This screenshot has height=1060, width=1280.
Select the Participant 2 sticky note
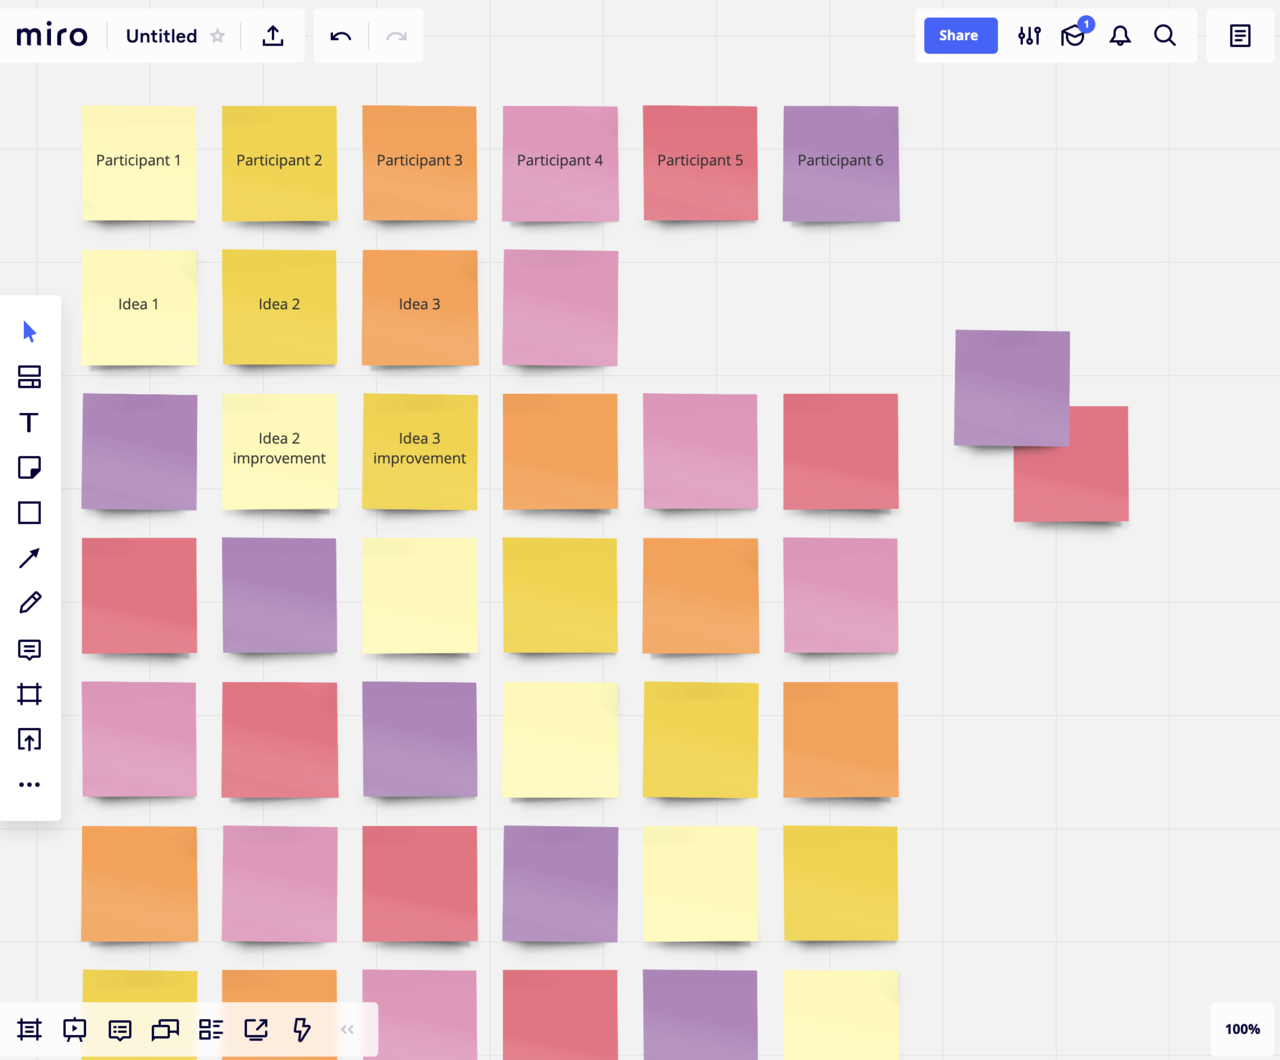pyautogui.click(x=279, y=163)
